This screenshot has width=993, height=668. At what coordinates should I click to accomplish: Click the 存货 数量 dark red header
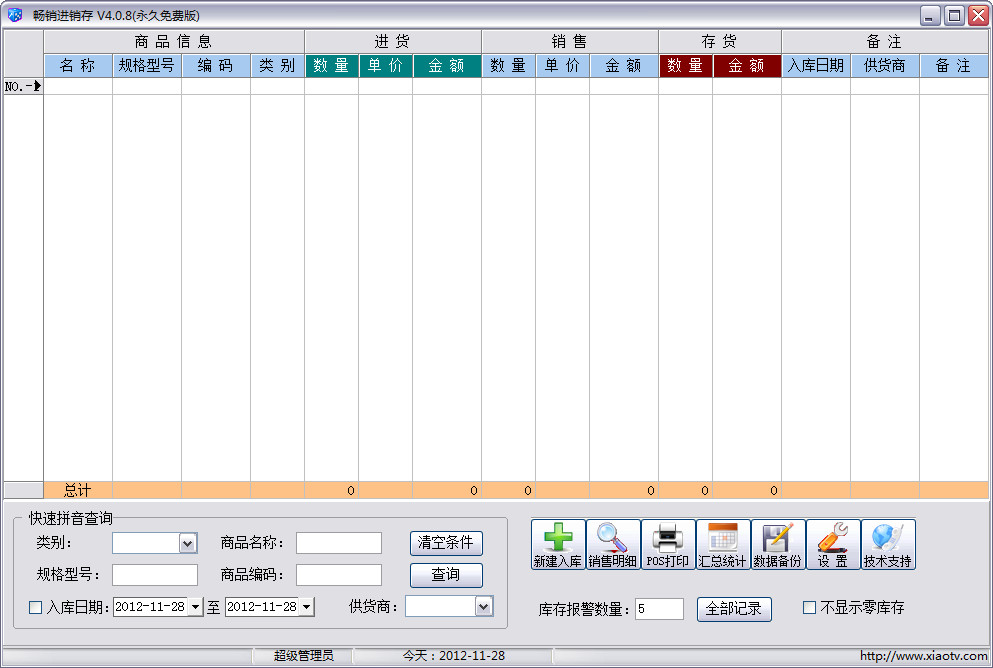[685, 65]
